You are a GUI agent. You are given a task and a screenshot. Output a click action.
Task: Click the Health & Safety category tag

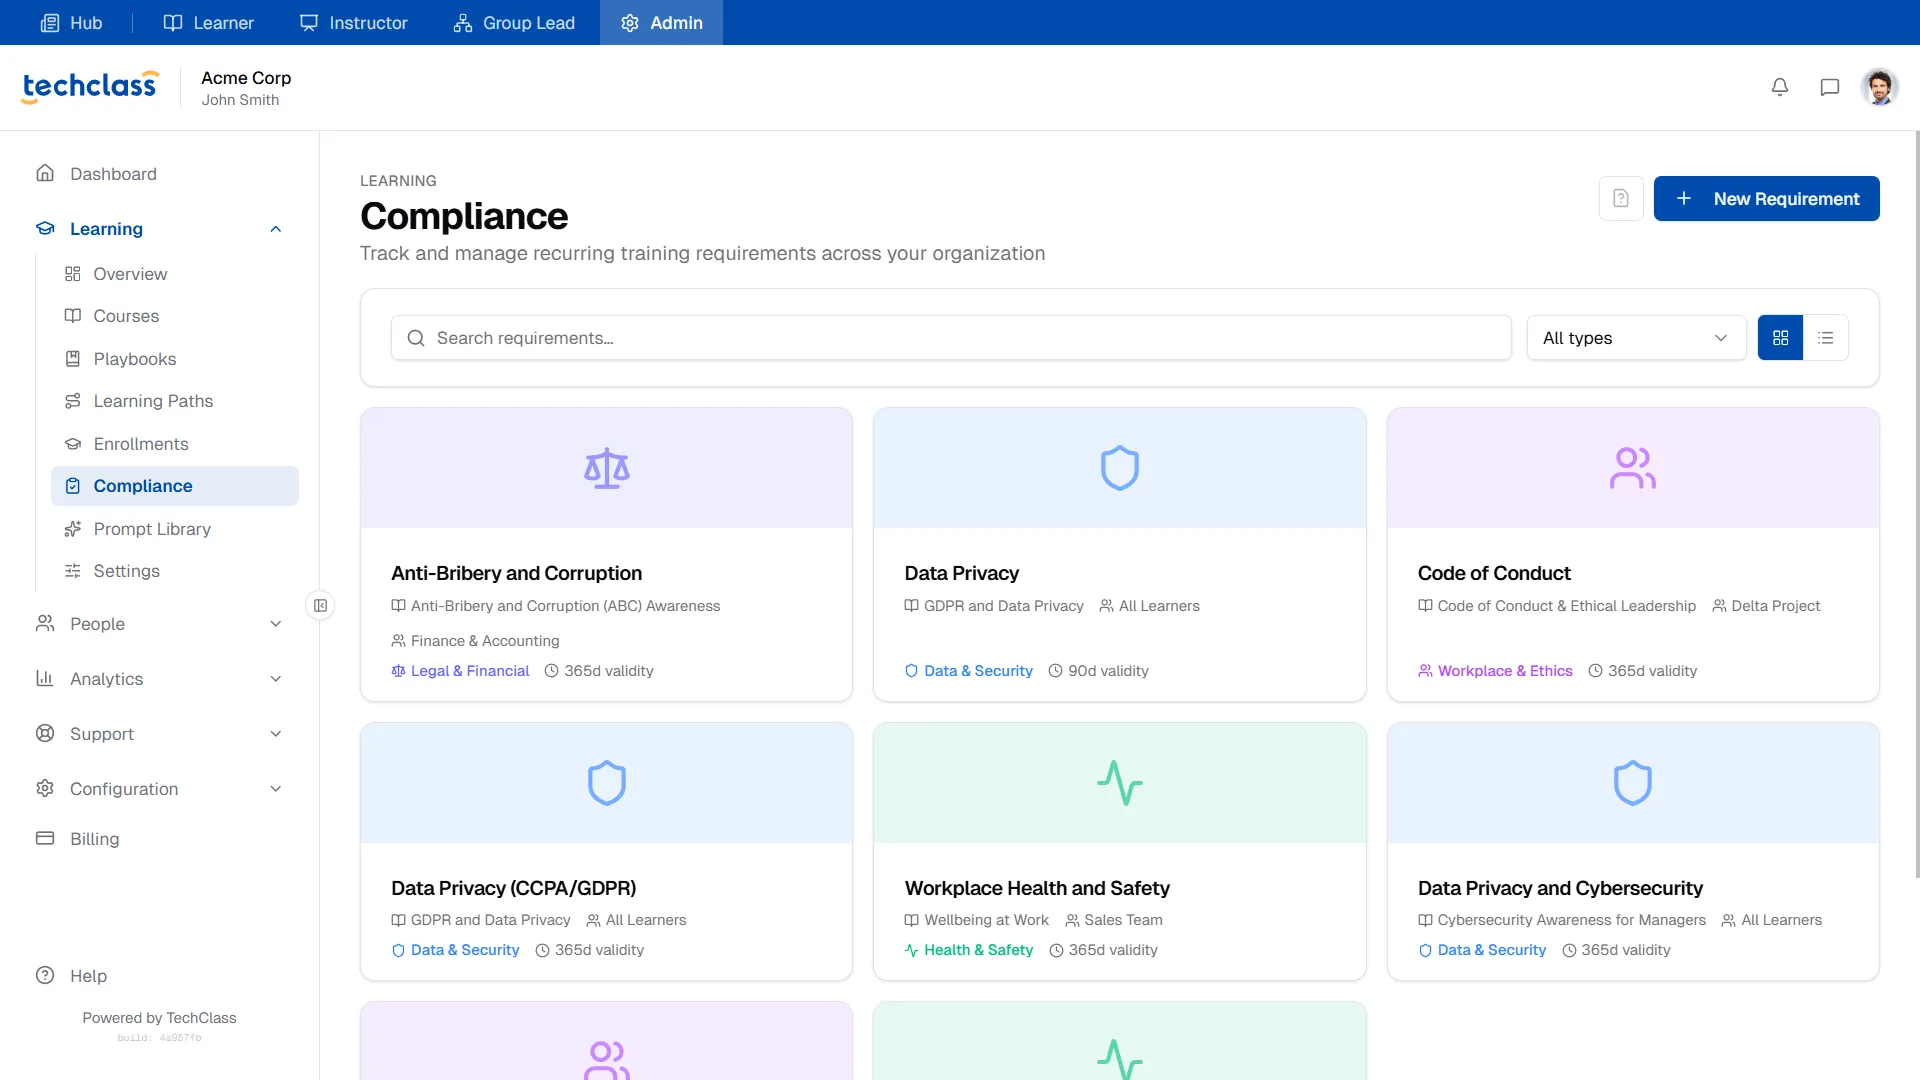(968, 950)
